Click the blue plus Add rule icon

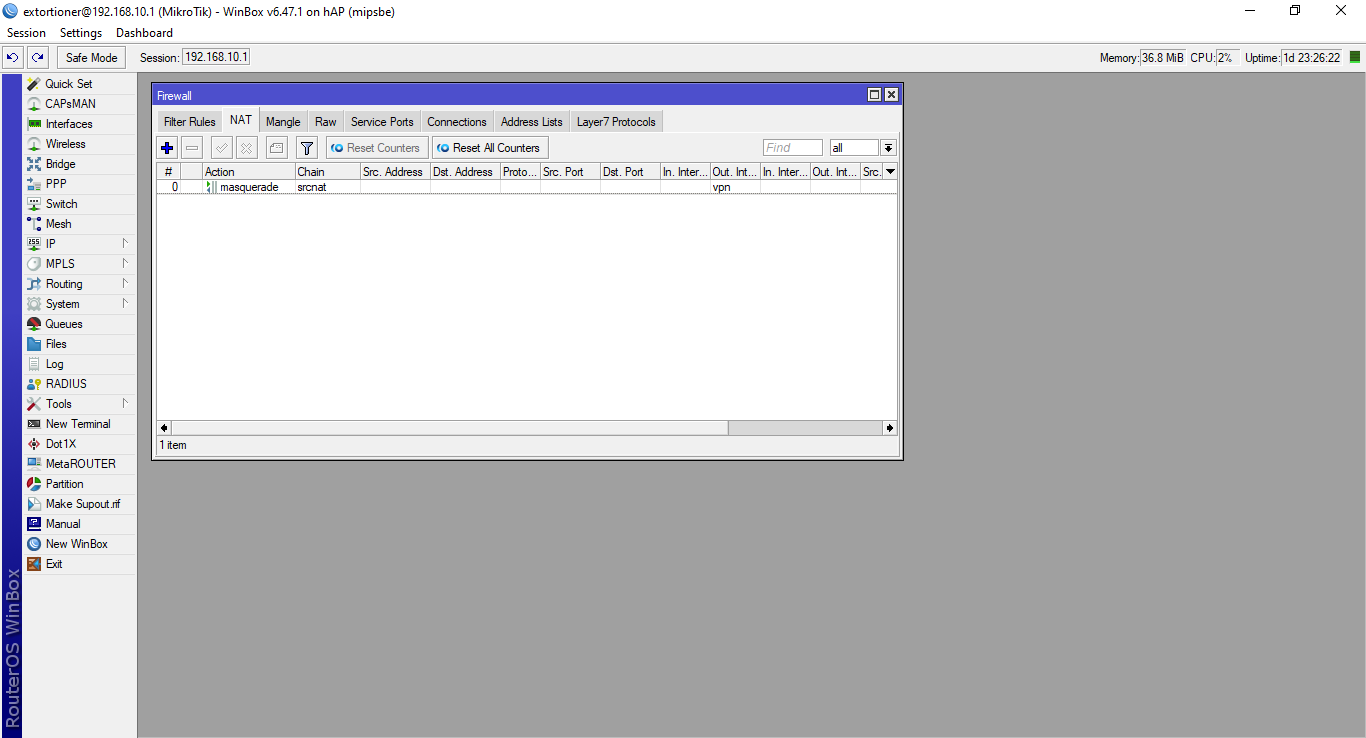click(x=167, y=148)
